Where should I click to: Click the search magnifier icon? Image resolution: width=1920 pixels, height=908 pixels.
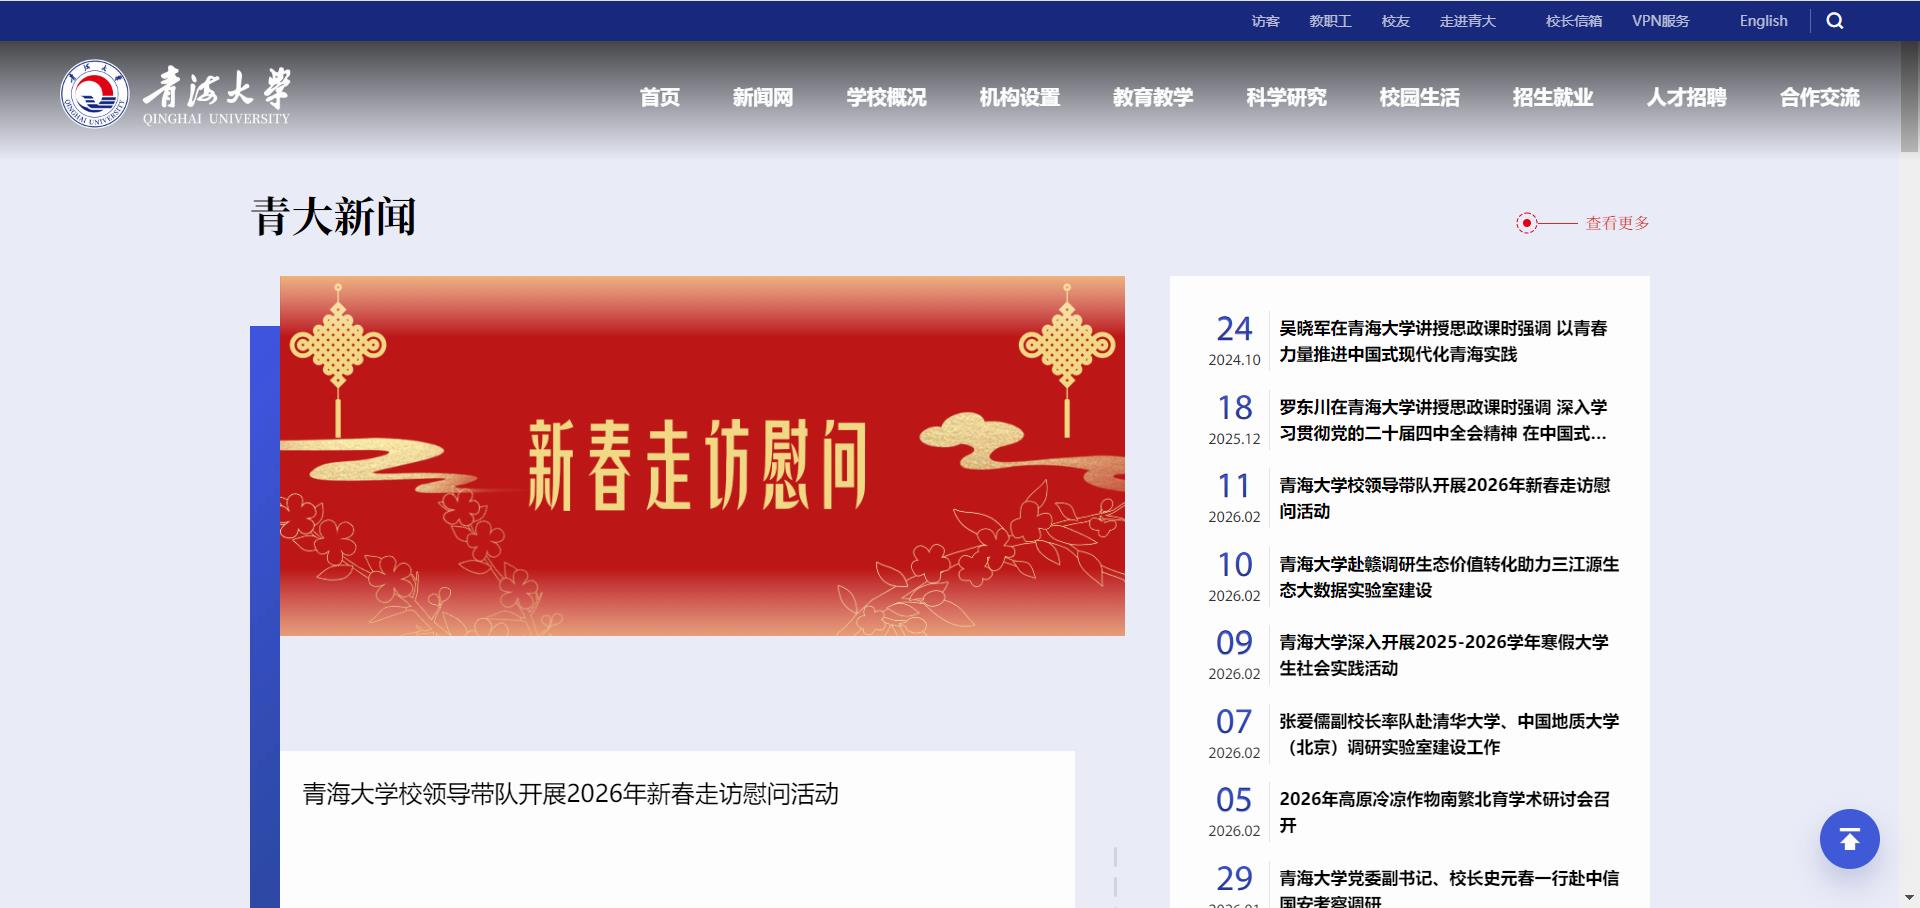[x=1835, y=20]
